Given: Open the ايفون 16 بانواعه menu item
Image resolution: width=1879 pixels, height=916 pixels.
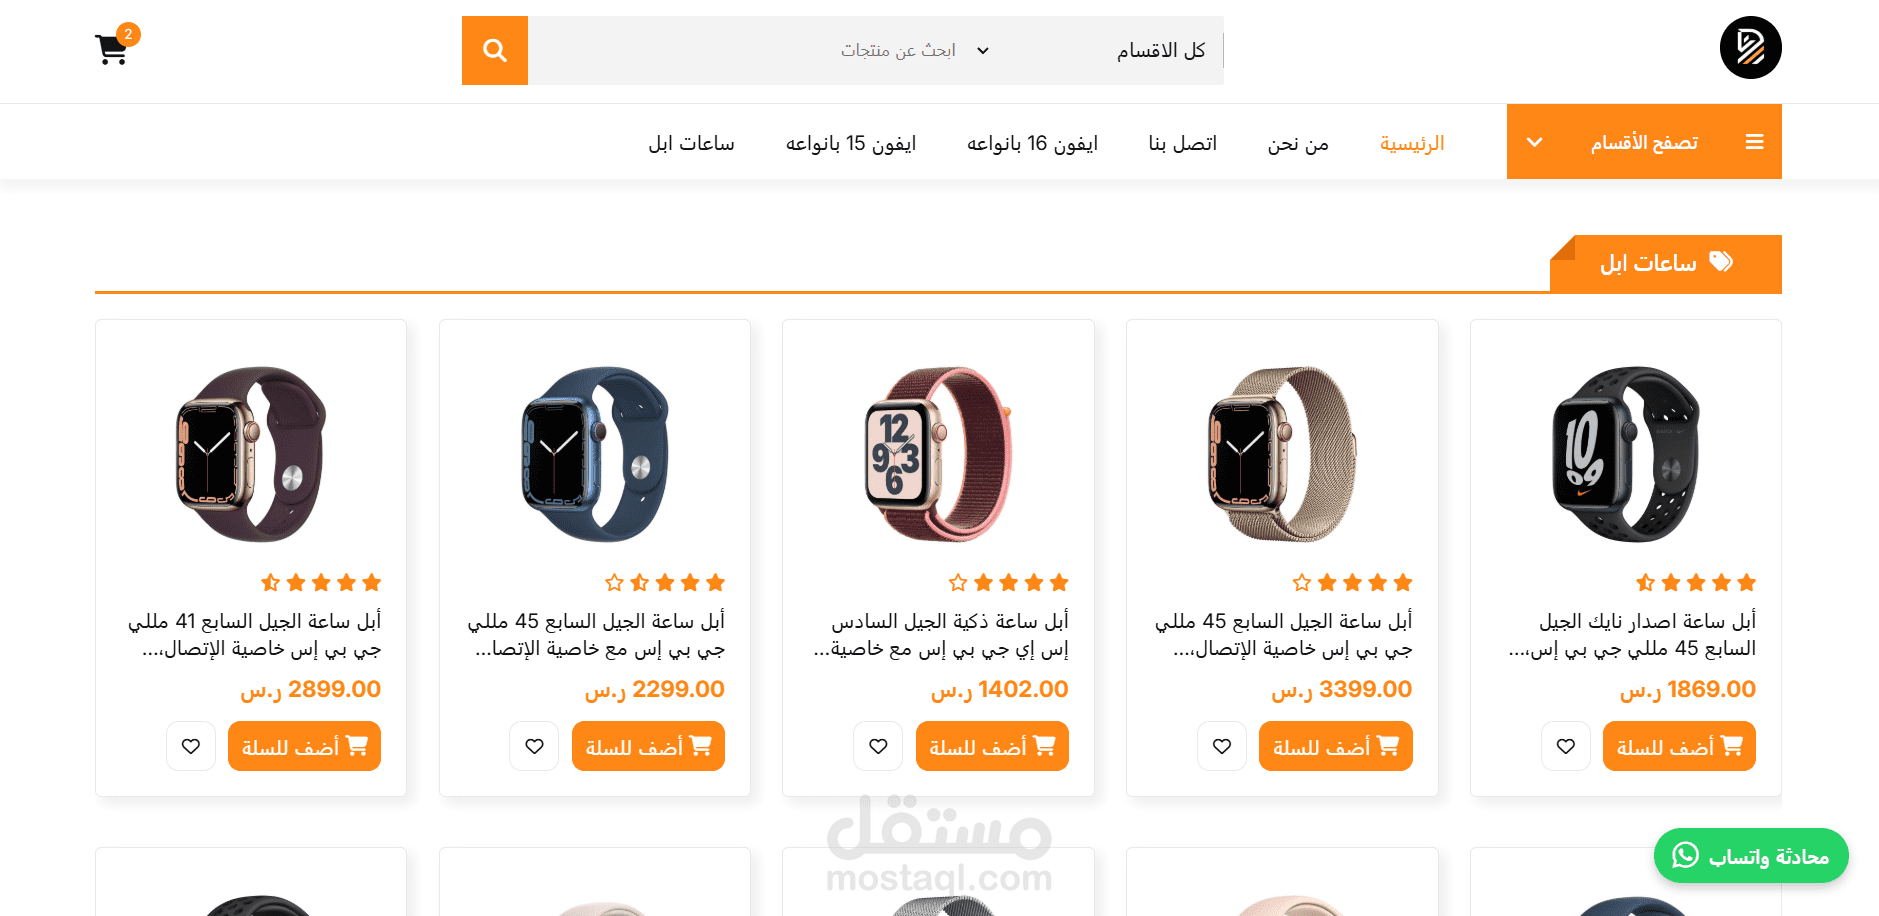Looking at the screenshot, I should coord(1032,143).
